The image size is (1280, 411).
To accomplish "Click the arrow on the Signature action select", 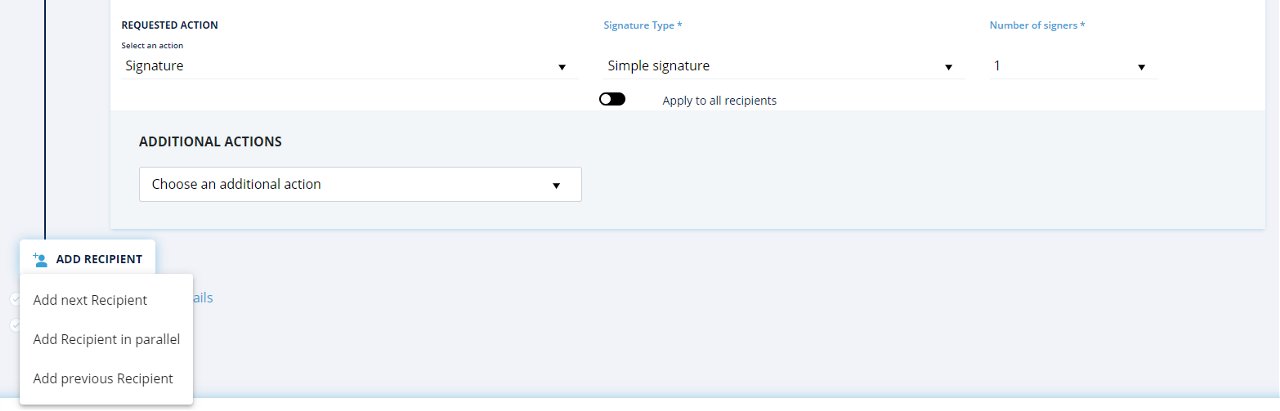I will [562, 67].
